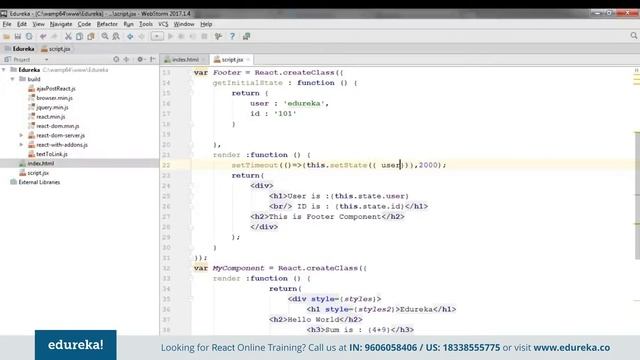Screen dimensions: 640x360
Task: Click the Replace toolbar icon
Action: [116, 37]
